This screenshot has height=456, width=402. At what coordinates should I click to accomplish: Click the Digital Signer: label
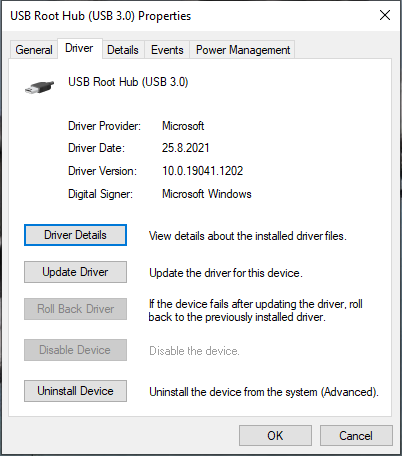101,194
